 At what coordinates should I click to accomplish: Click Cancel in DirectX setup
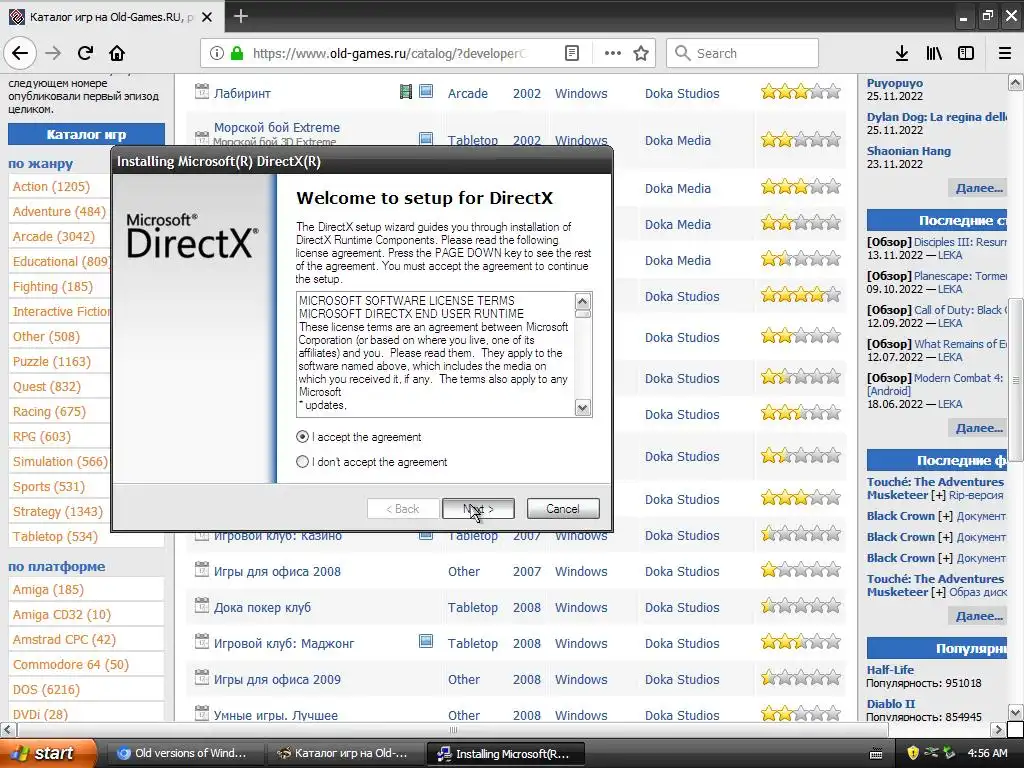(x=562, y=509)
